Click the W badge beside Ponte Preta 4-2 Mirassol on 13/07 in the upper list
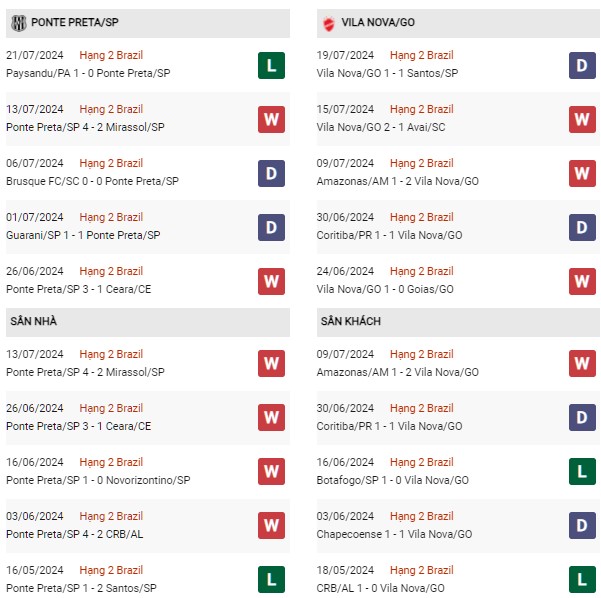The width and height of the screenshot is (601, 598). (271, 120)
